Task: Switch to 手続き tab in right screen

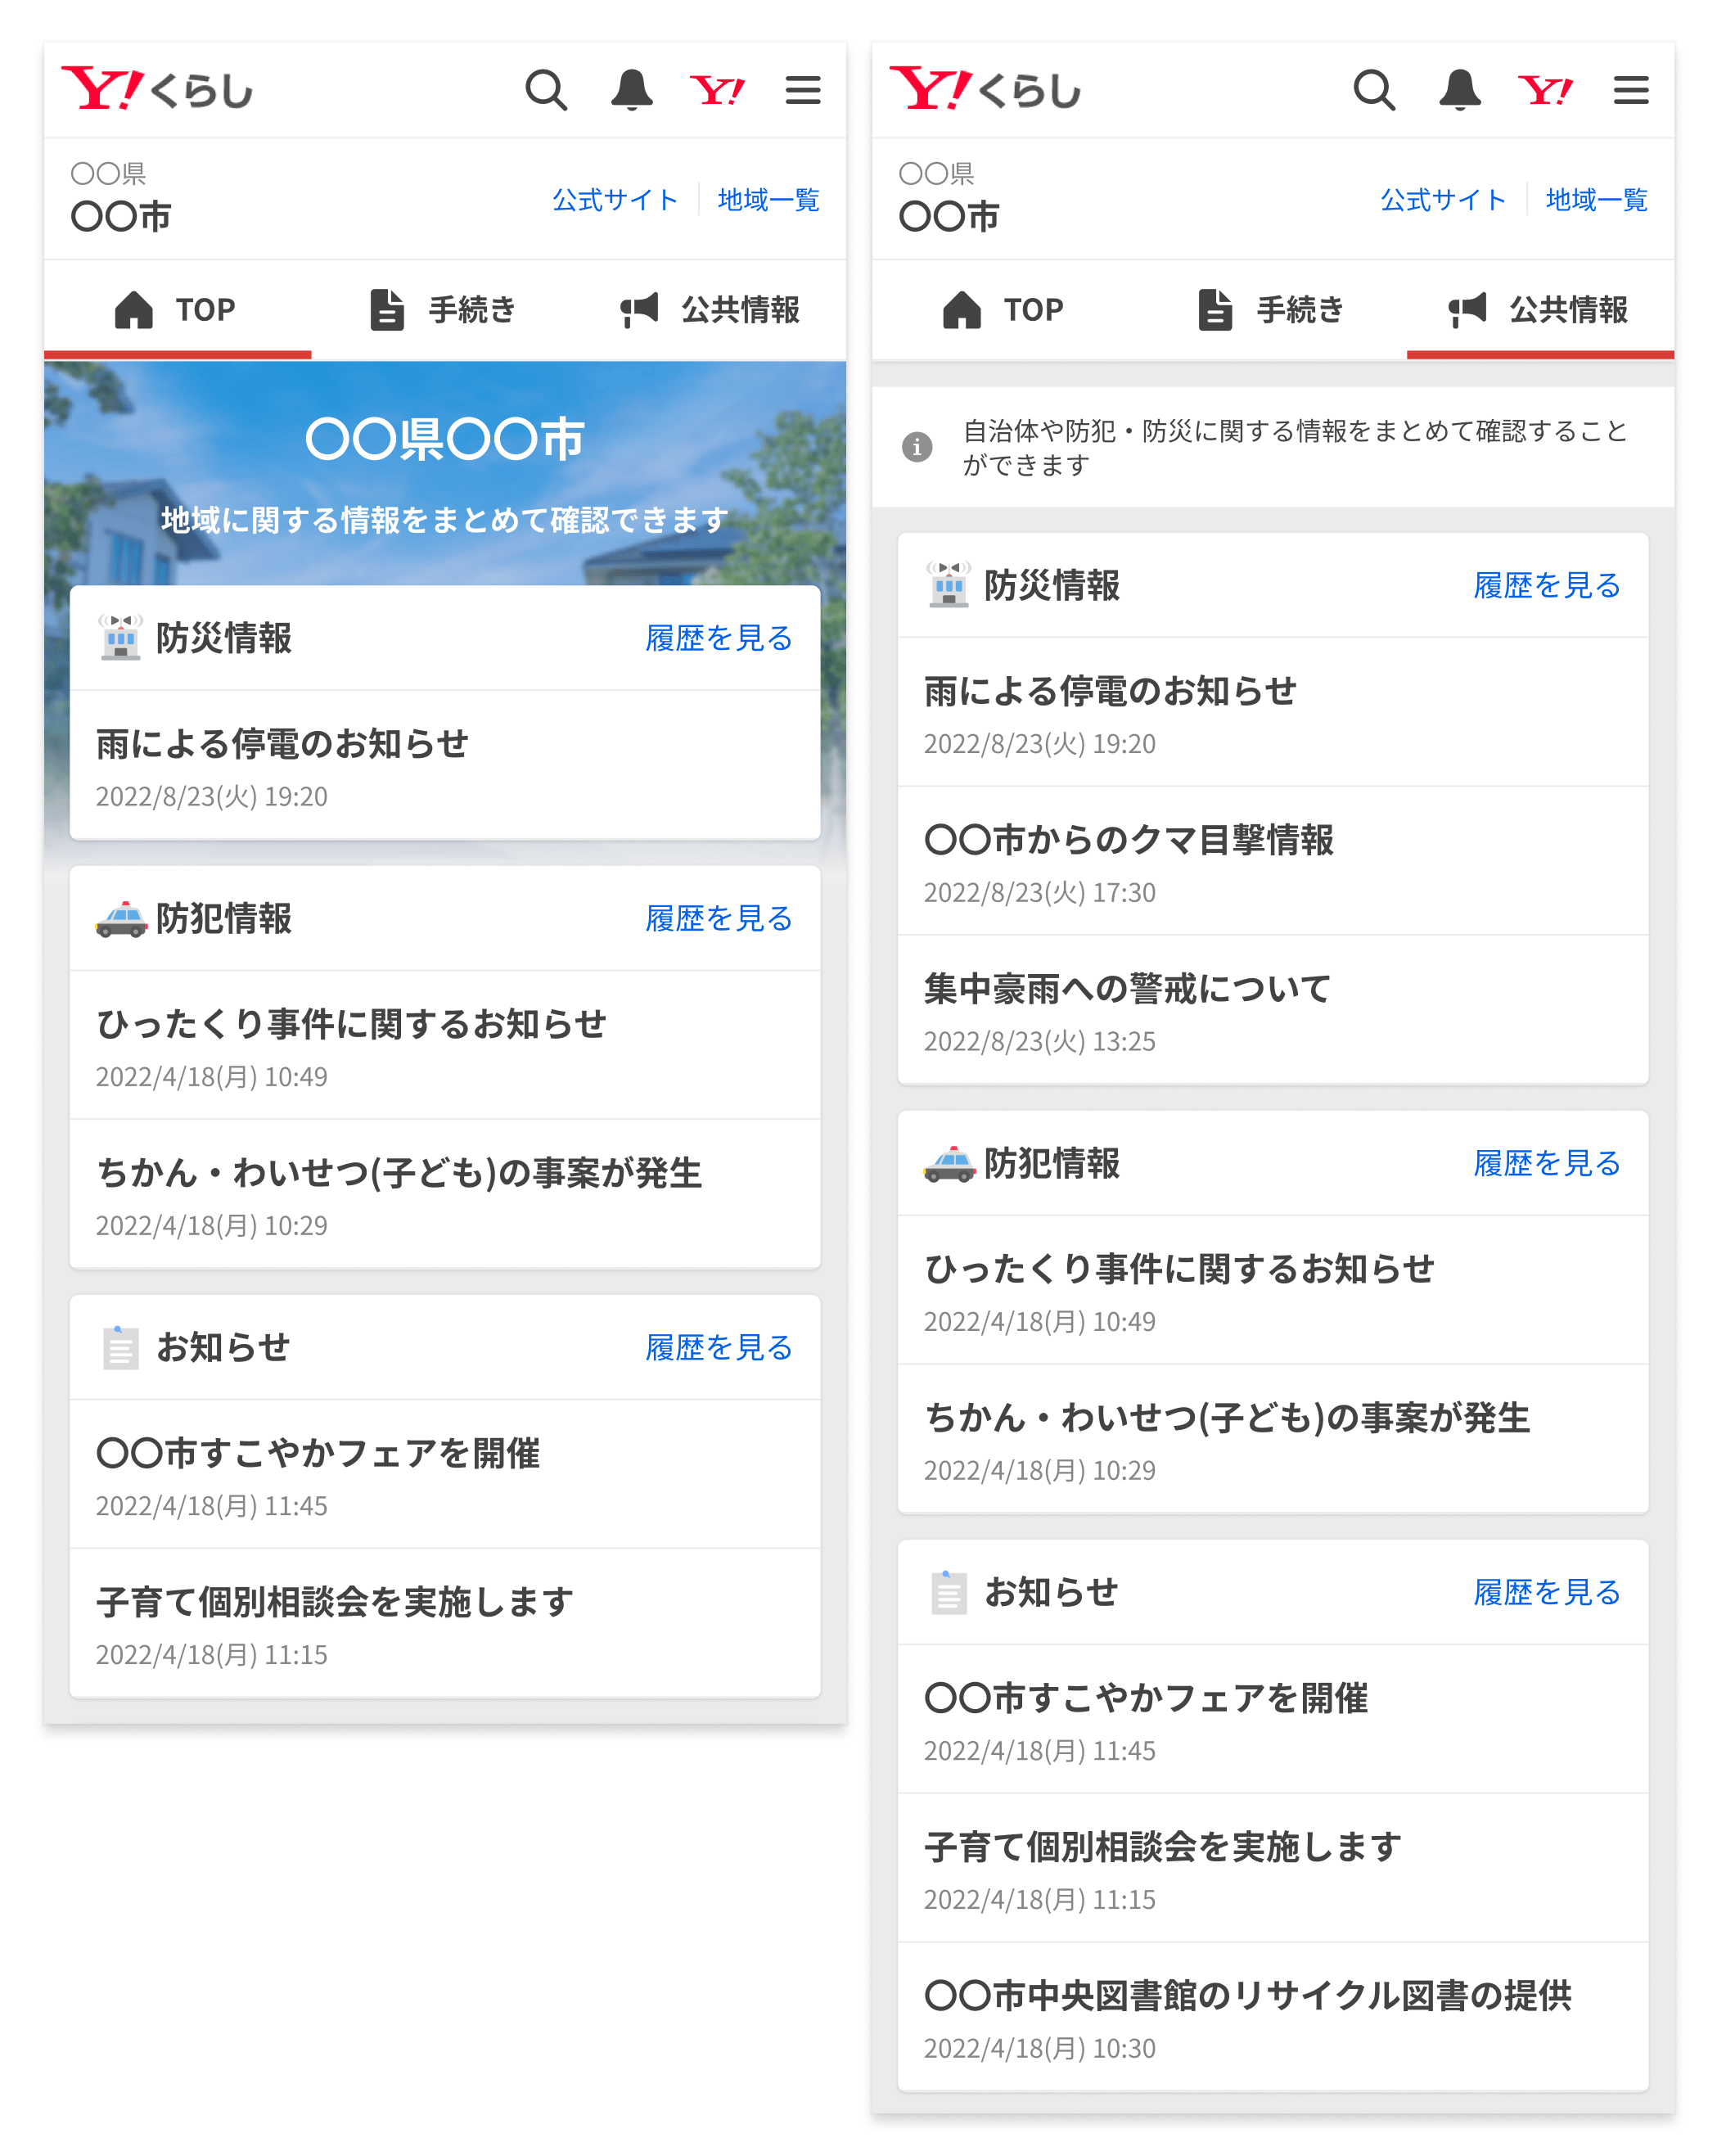Action: click(x=1273, y=310)
